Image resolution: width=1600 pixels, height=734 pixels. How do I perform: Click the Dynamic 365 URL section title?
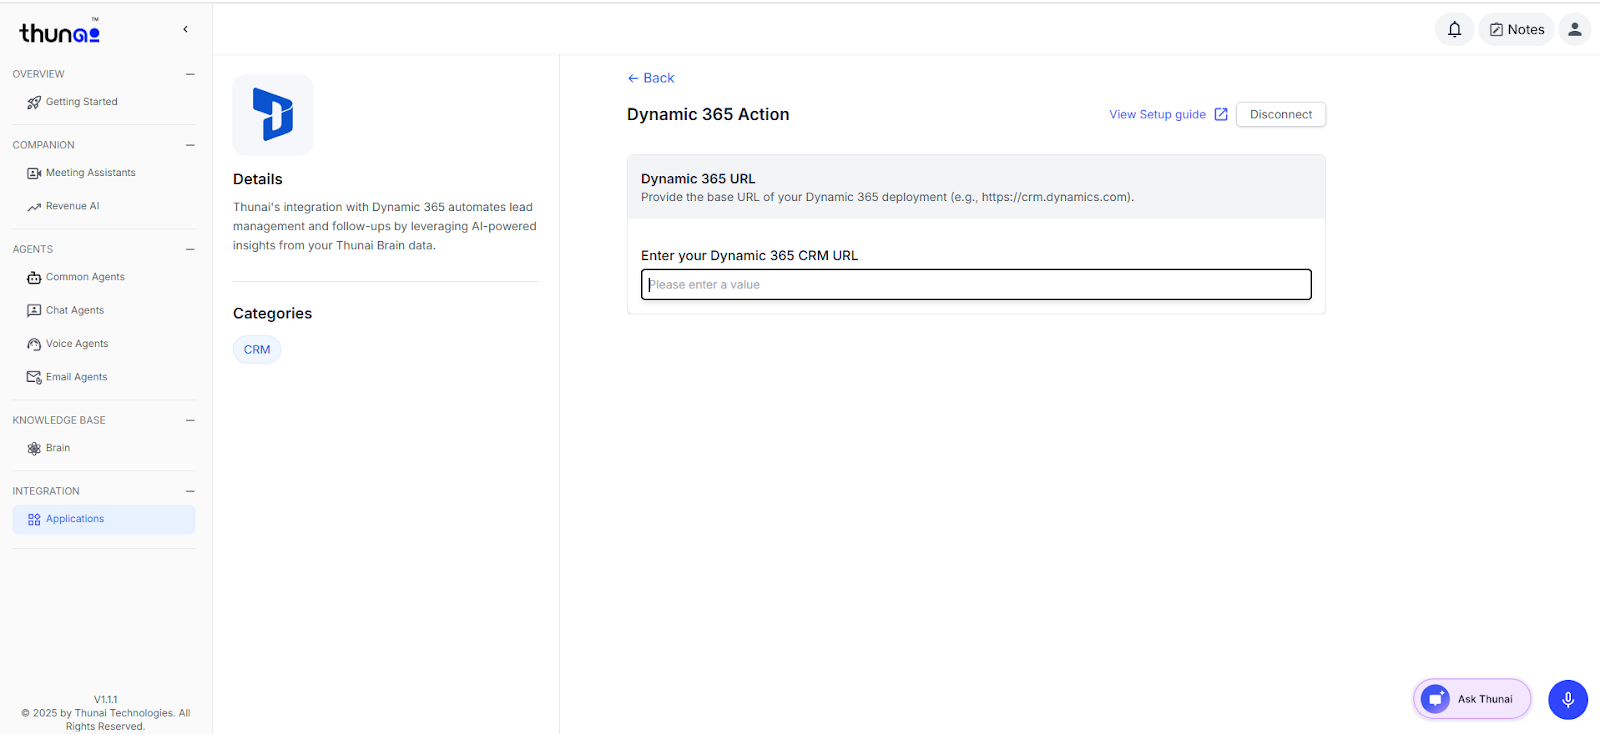pos(698,179)
